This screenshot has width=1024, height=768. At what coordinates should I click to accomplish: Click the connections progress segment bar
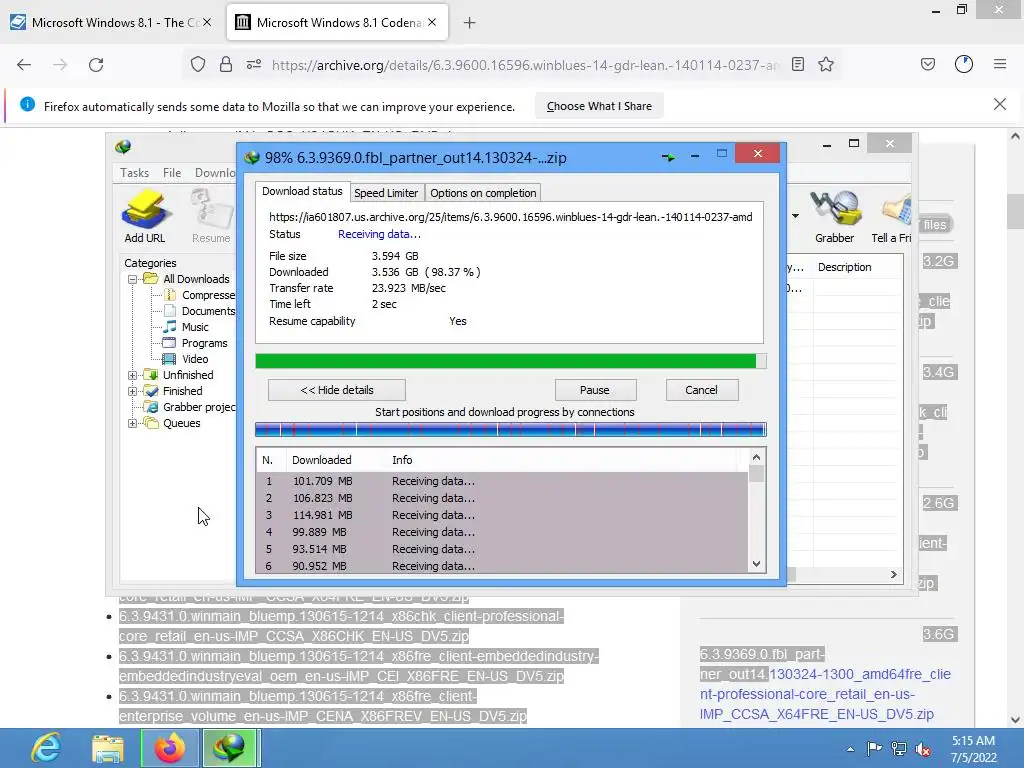(511, 429)
